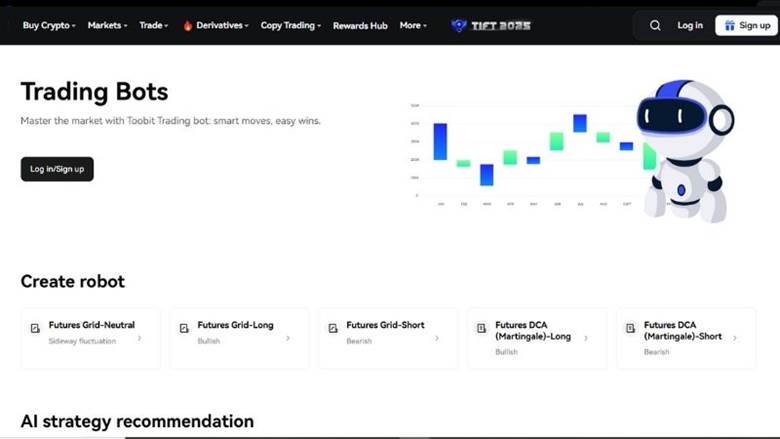
Task: Click the Sideway fluctuation label
Action: [82, 341]
